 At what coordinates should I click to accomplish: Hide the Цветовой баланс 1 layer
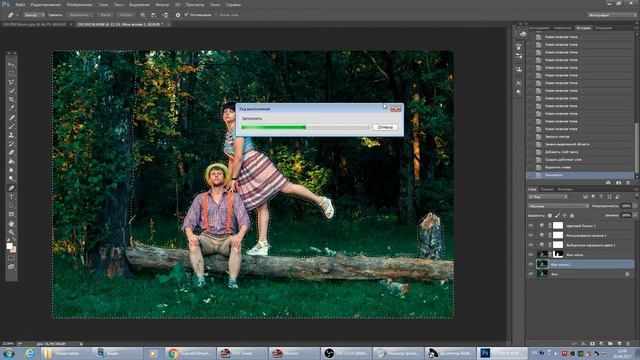coord(531,225)
